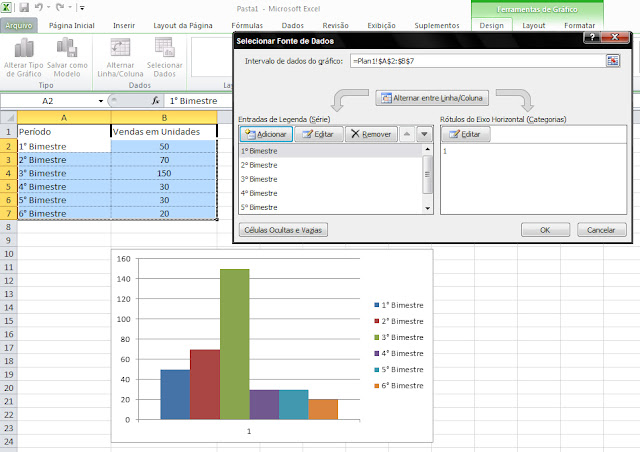Click the Adicionar series button

[266, 134]
